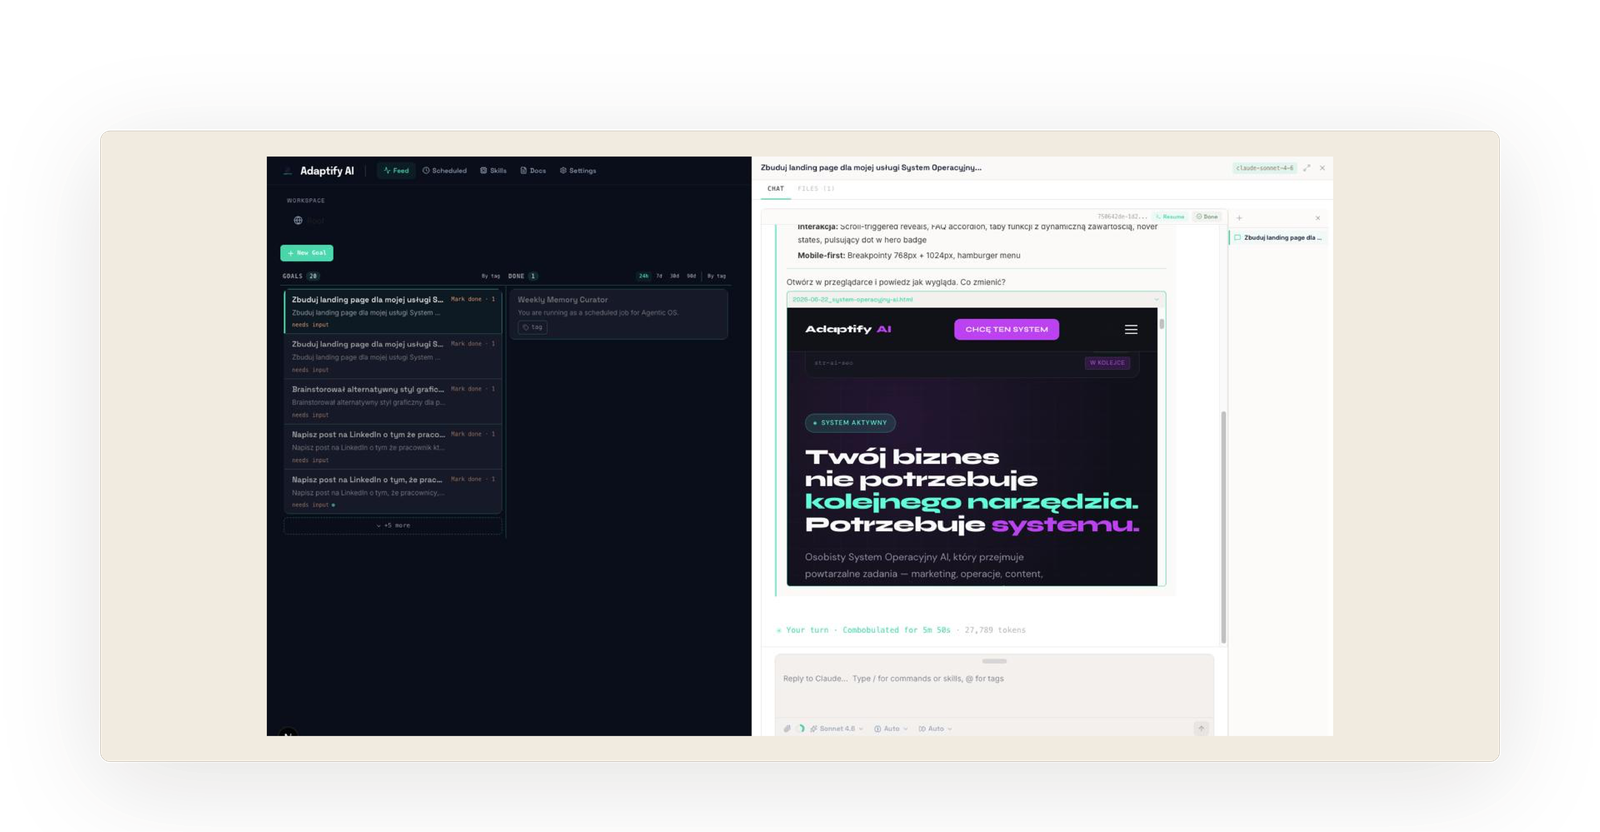This screenshot has width=1600, height=832.
Task: Go to the Skills tab
Action: 493,171
